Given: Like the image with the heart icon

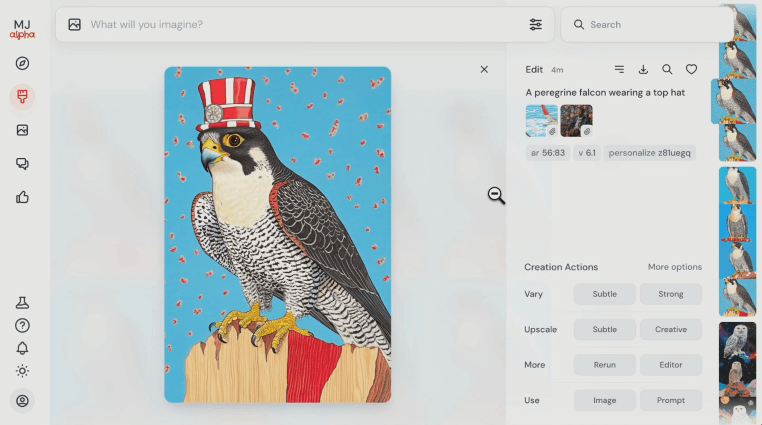Looking at the screenshot, I should click(x=691, y=70).
